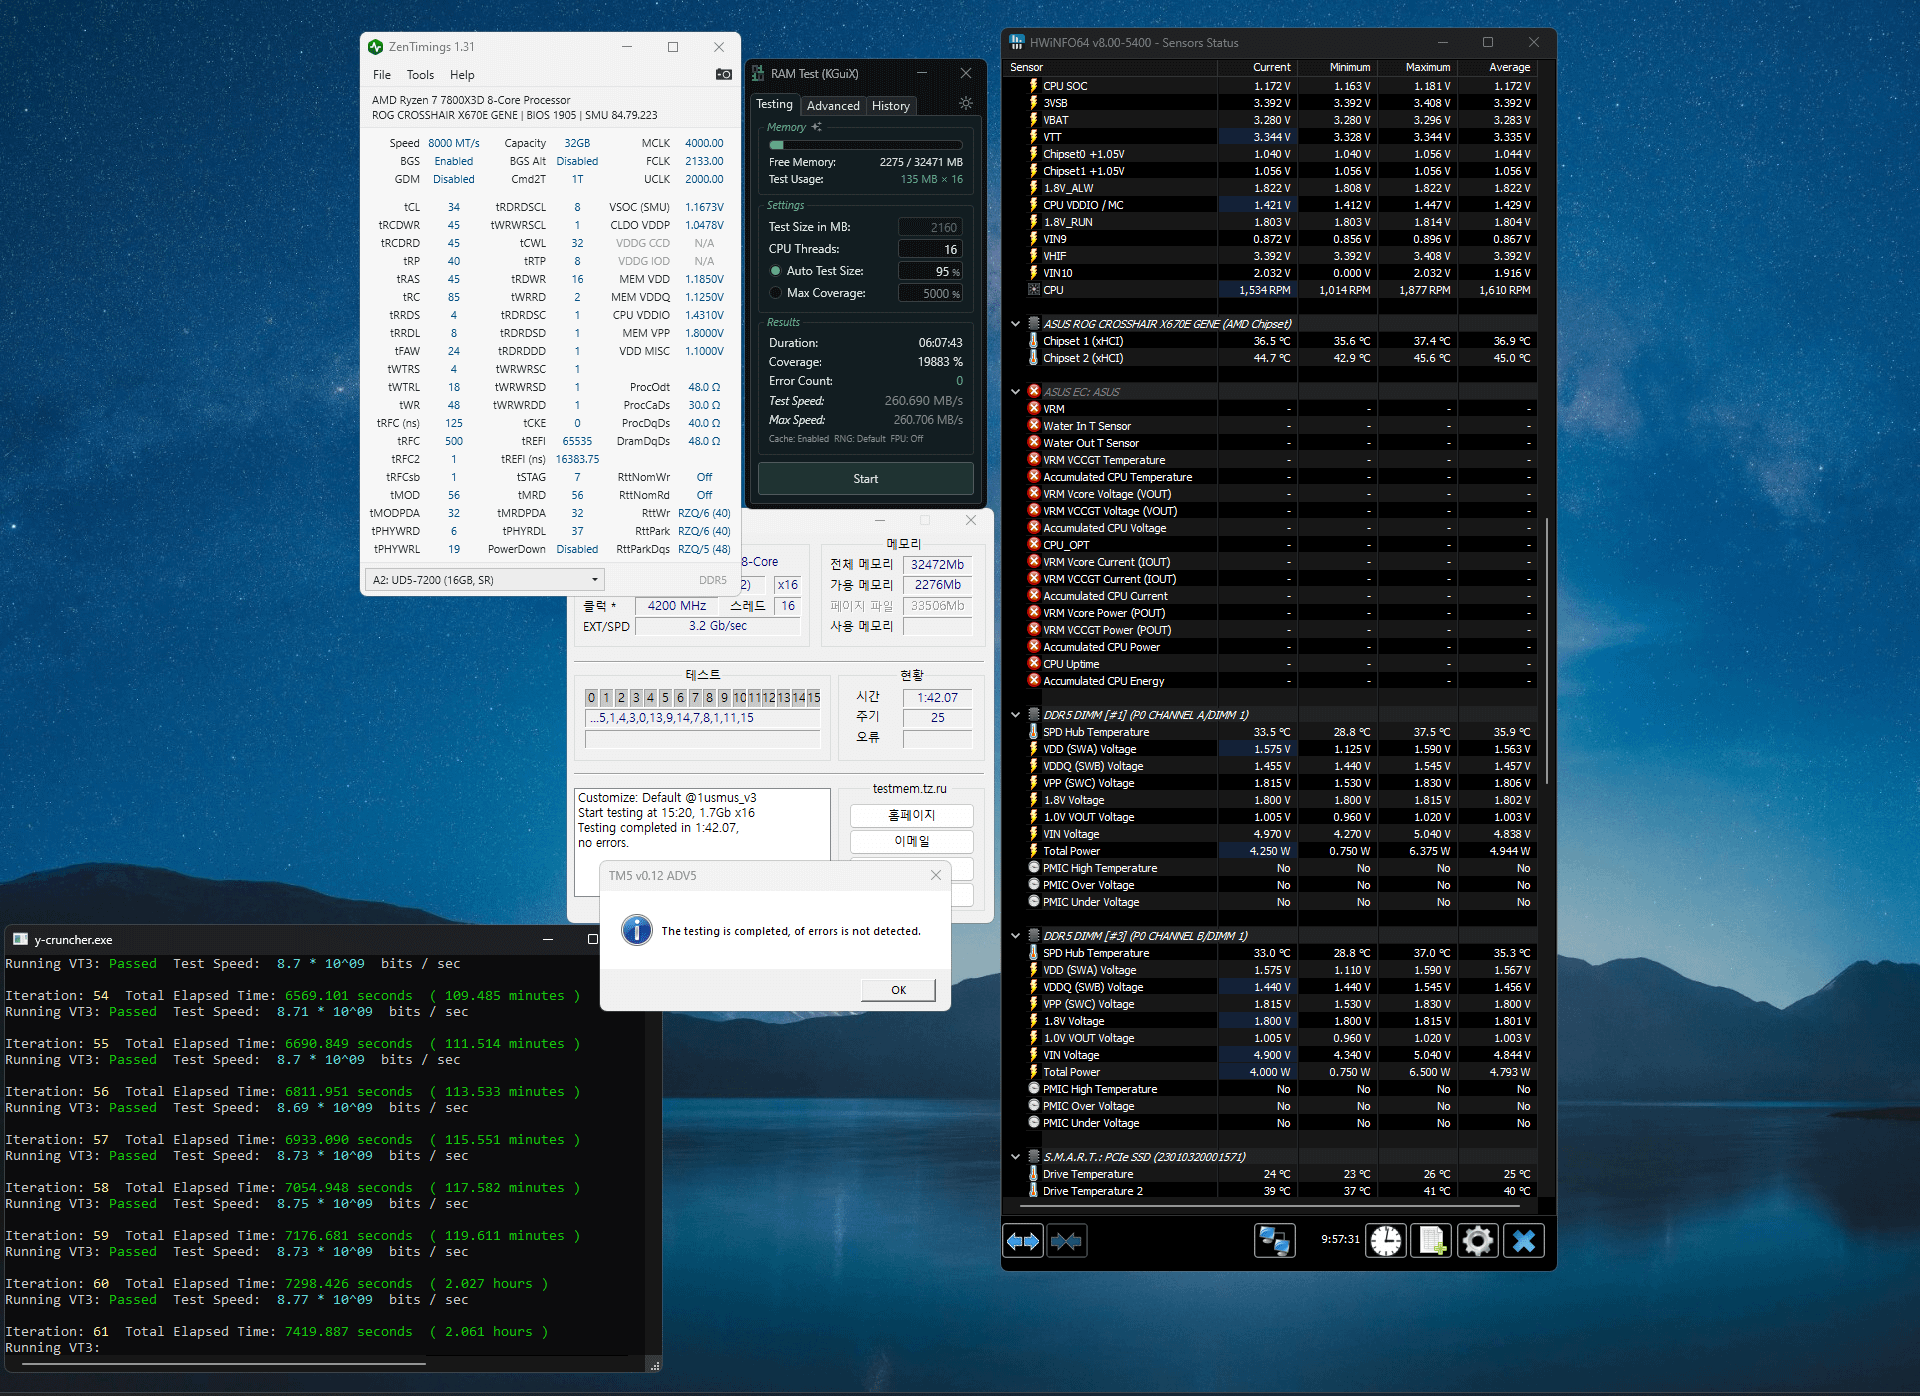Switch to the RAM Test History tab
1920x1396 pixels.
(891, 106)
